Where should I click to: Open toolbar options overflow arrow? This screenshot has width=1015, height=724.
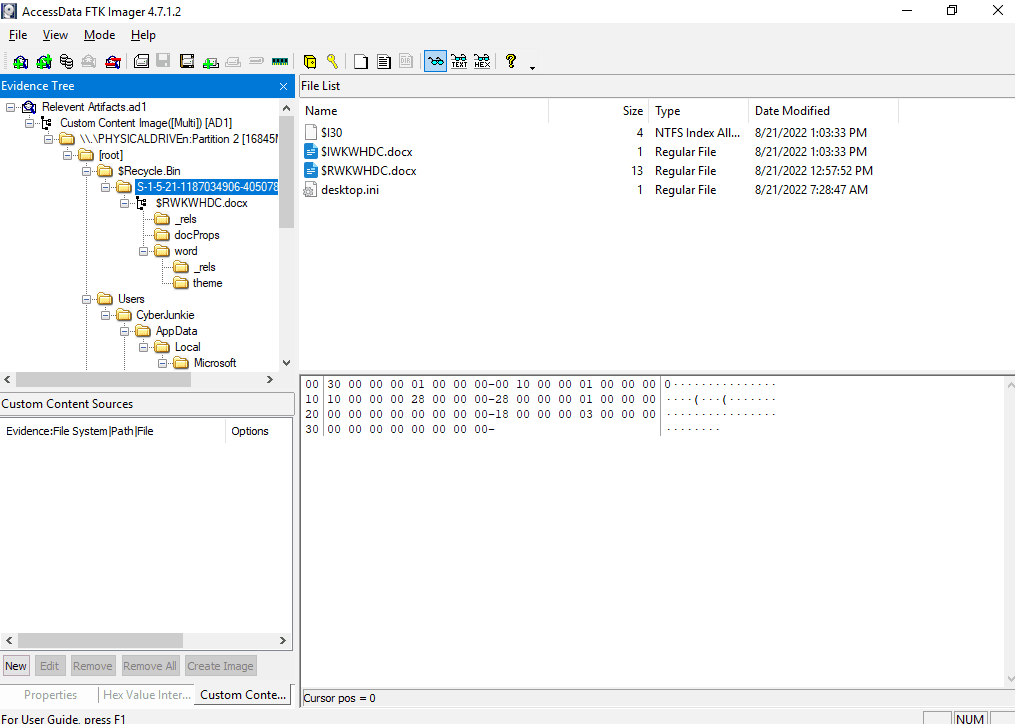point(532,67)
